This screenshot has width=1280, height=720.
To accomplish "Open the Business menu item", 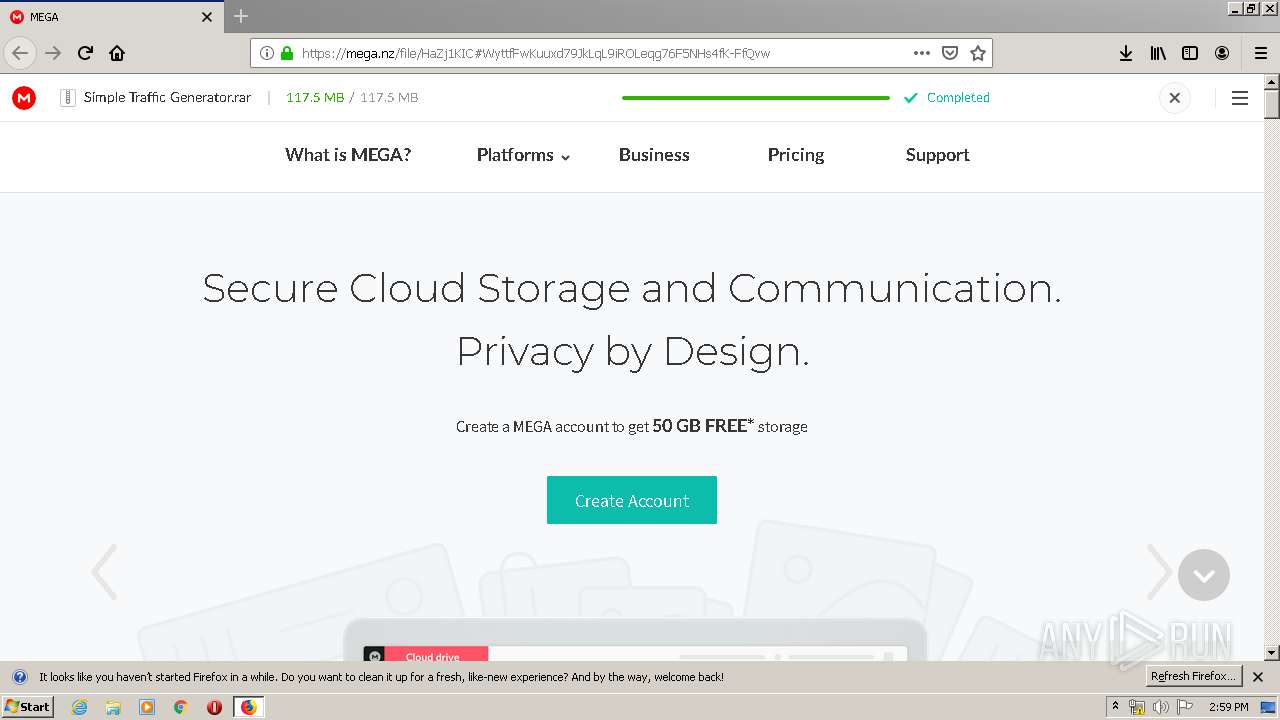I will (x=654, y=155).
